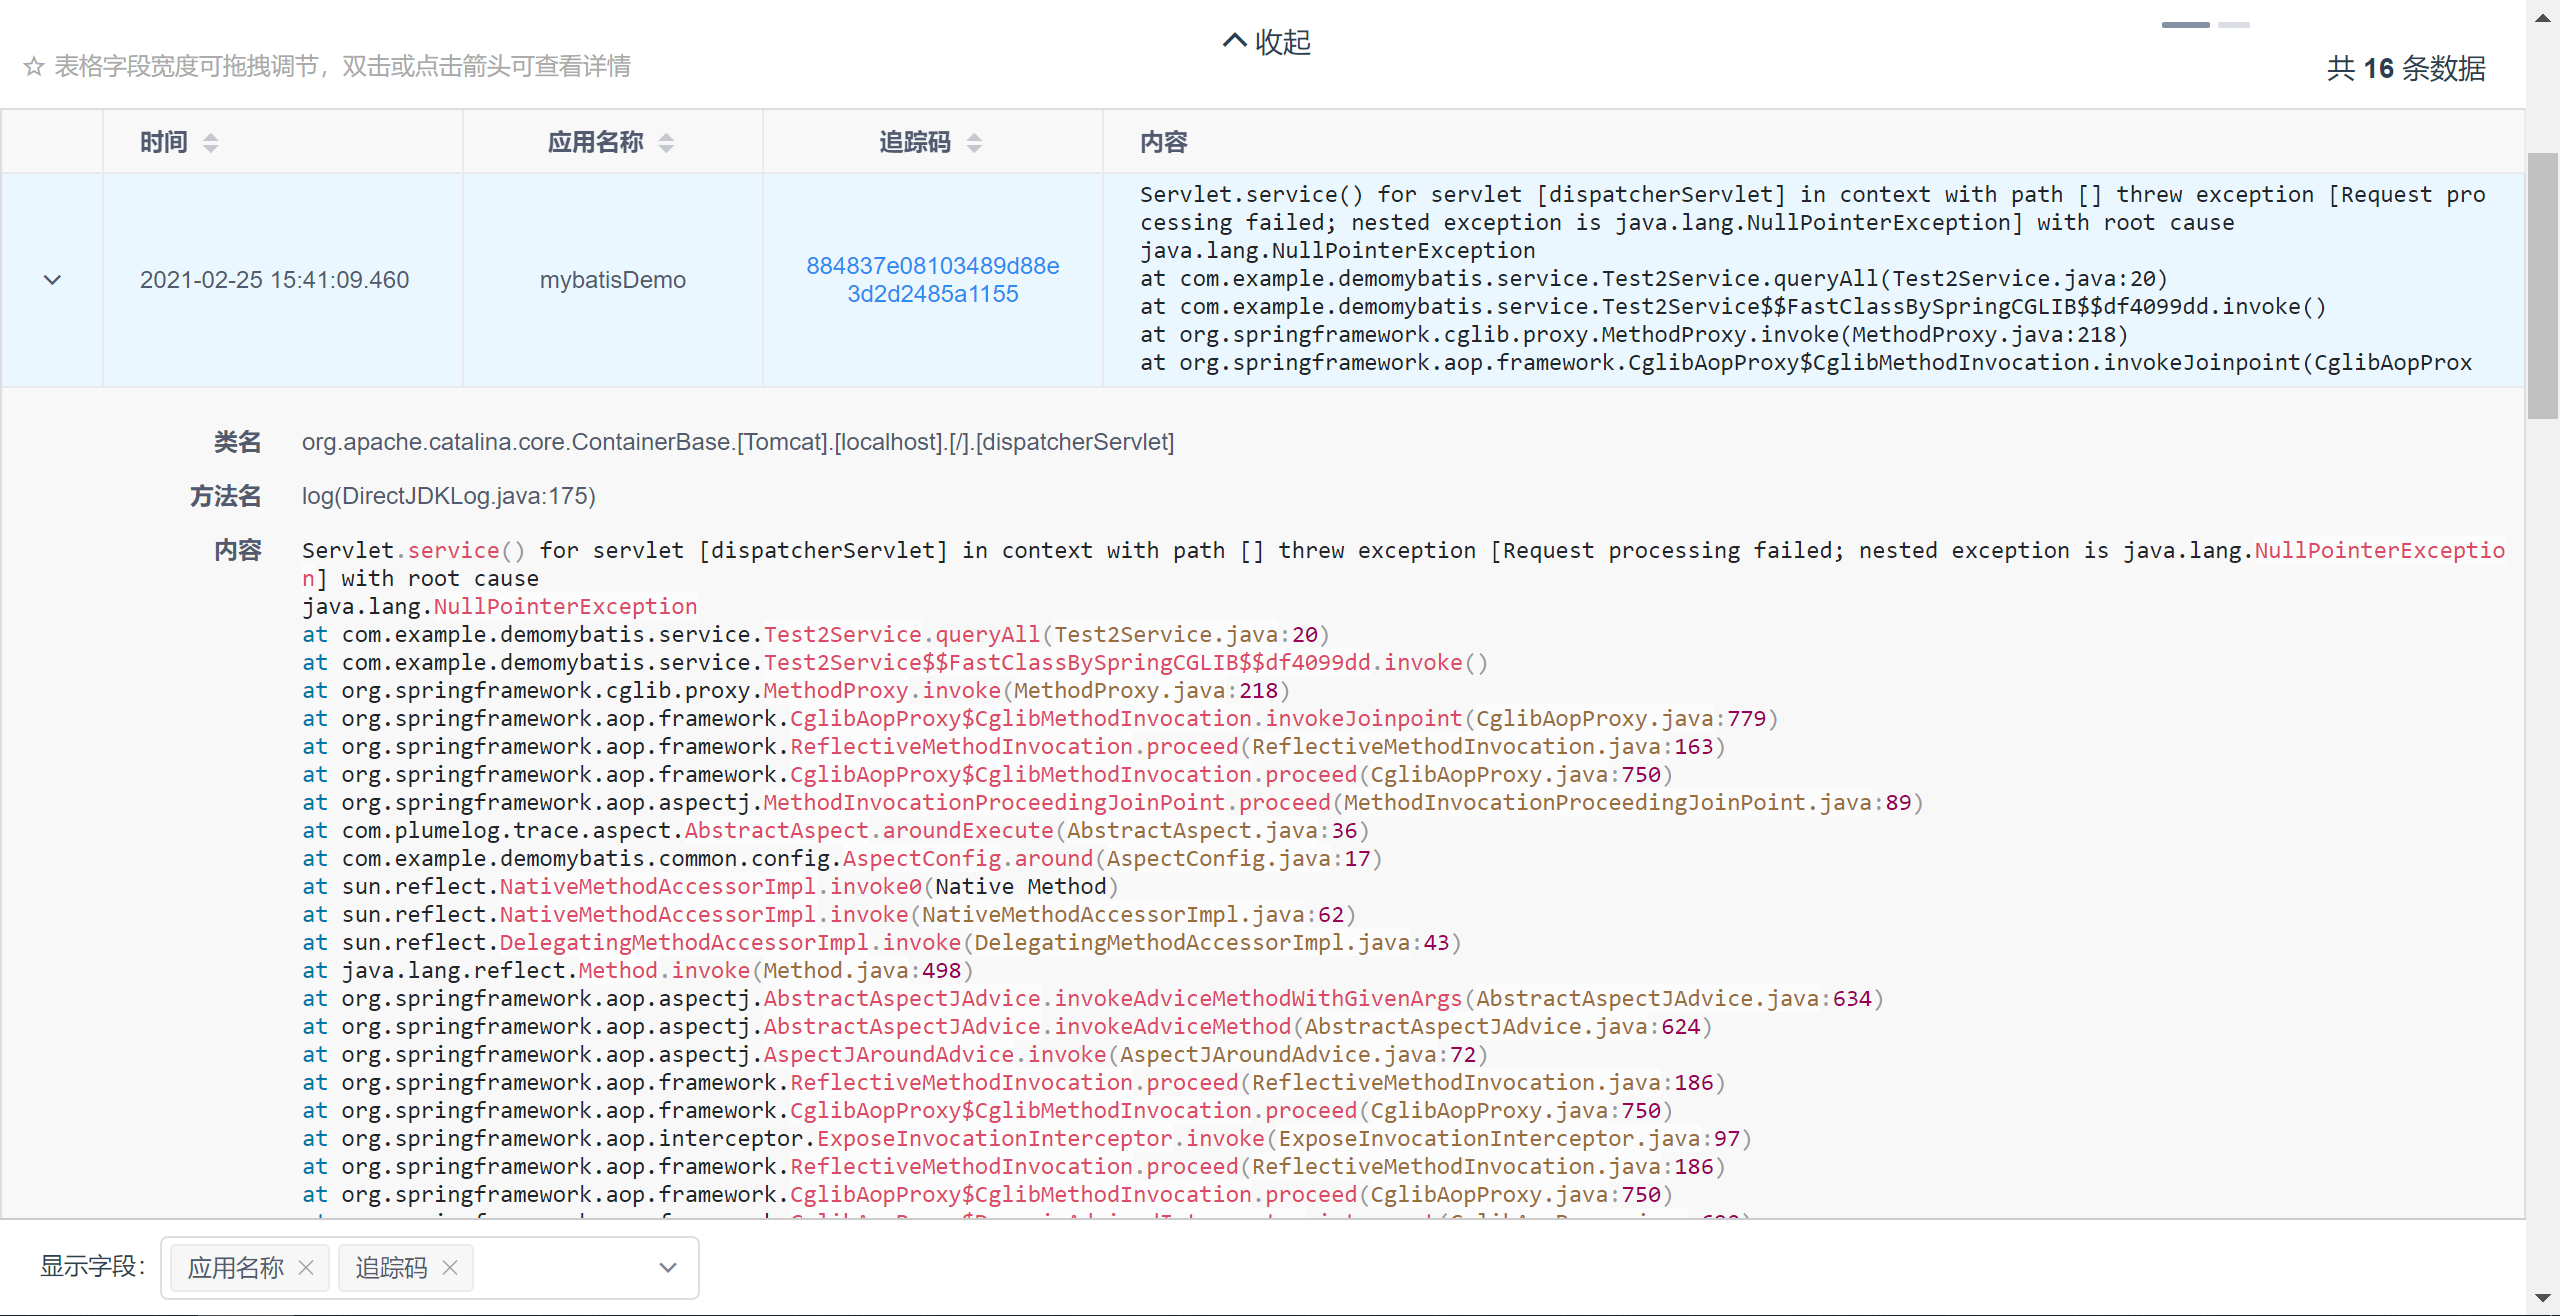Sort table by 追踪码 column arrows
The image size is (2560, 1316).
pos(974,143)
